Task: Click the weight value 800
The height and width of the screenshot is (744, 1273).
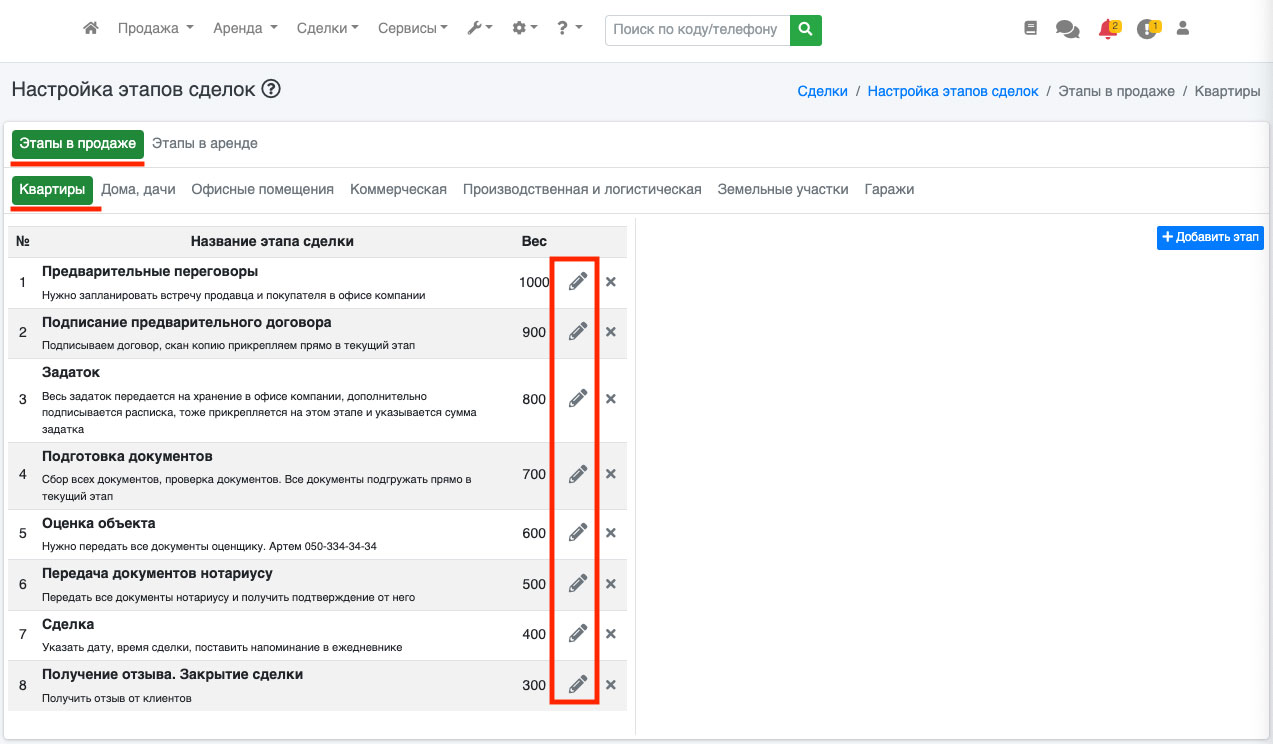Action: tap(534, 399)
